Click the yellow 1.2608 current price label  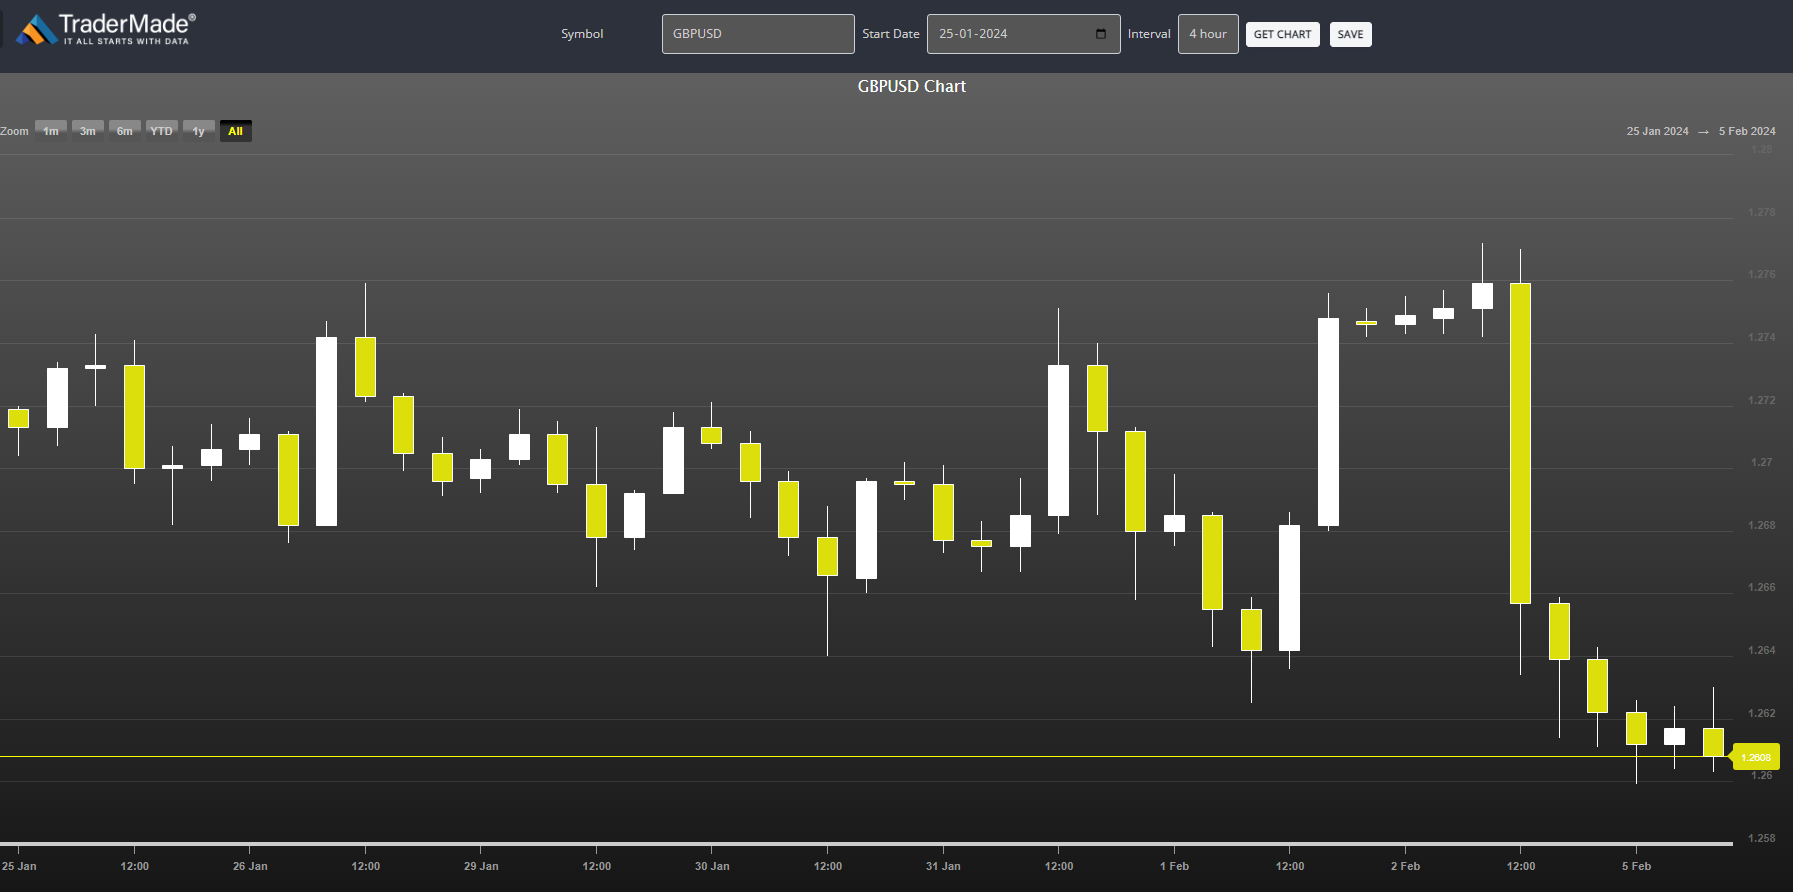(x=1756, y=757)
